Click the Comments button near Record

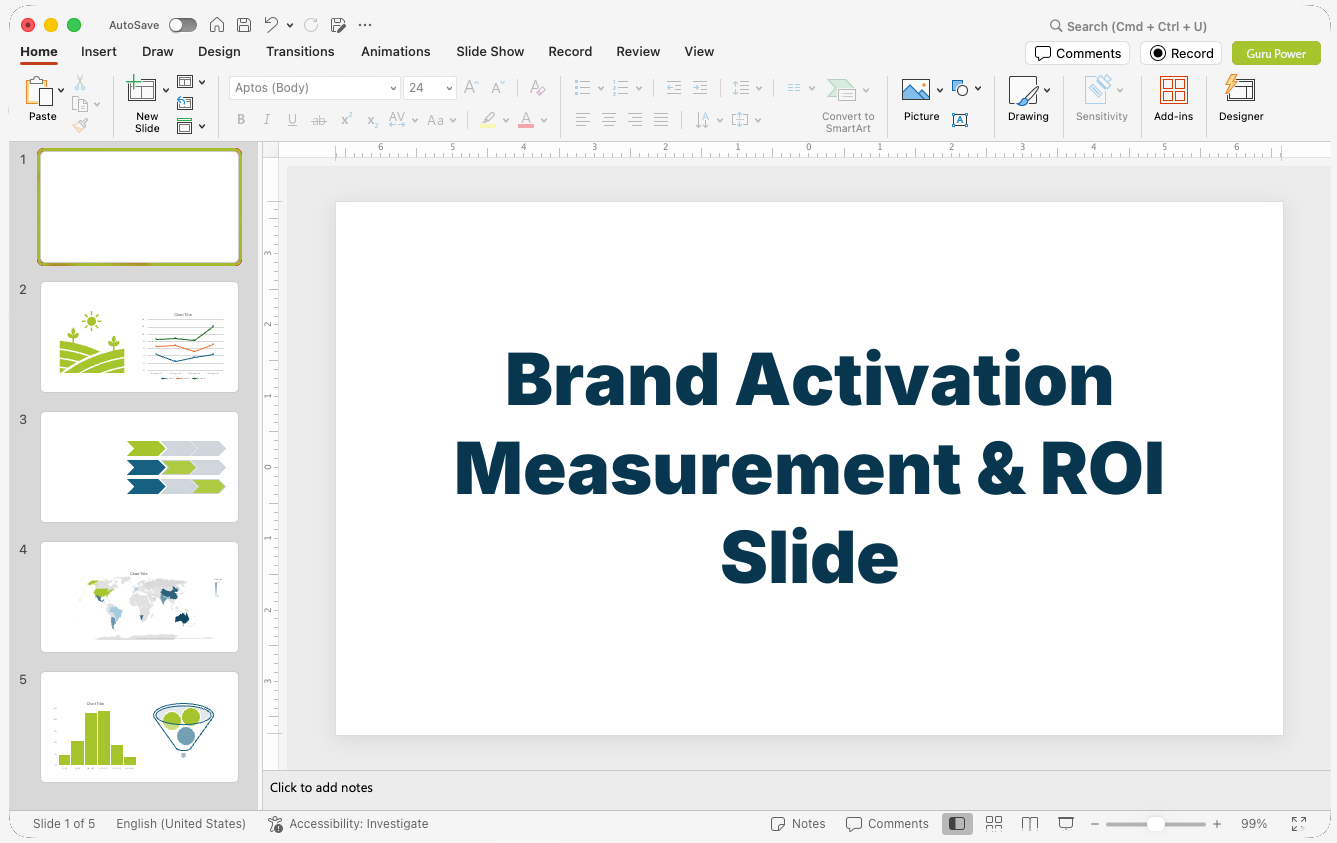(1078, 53)
